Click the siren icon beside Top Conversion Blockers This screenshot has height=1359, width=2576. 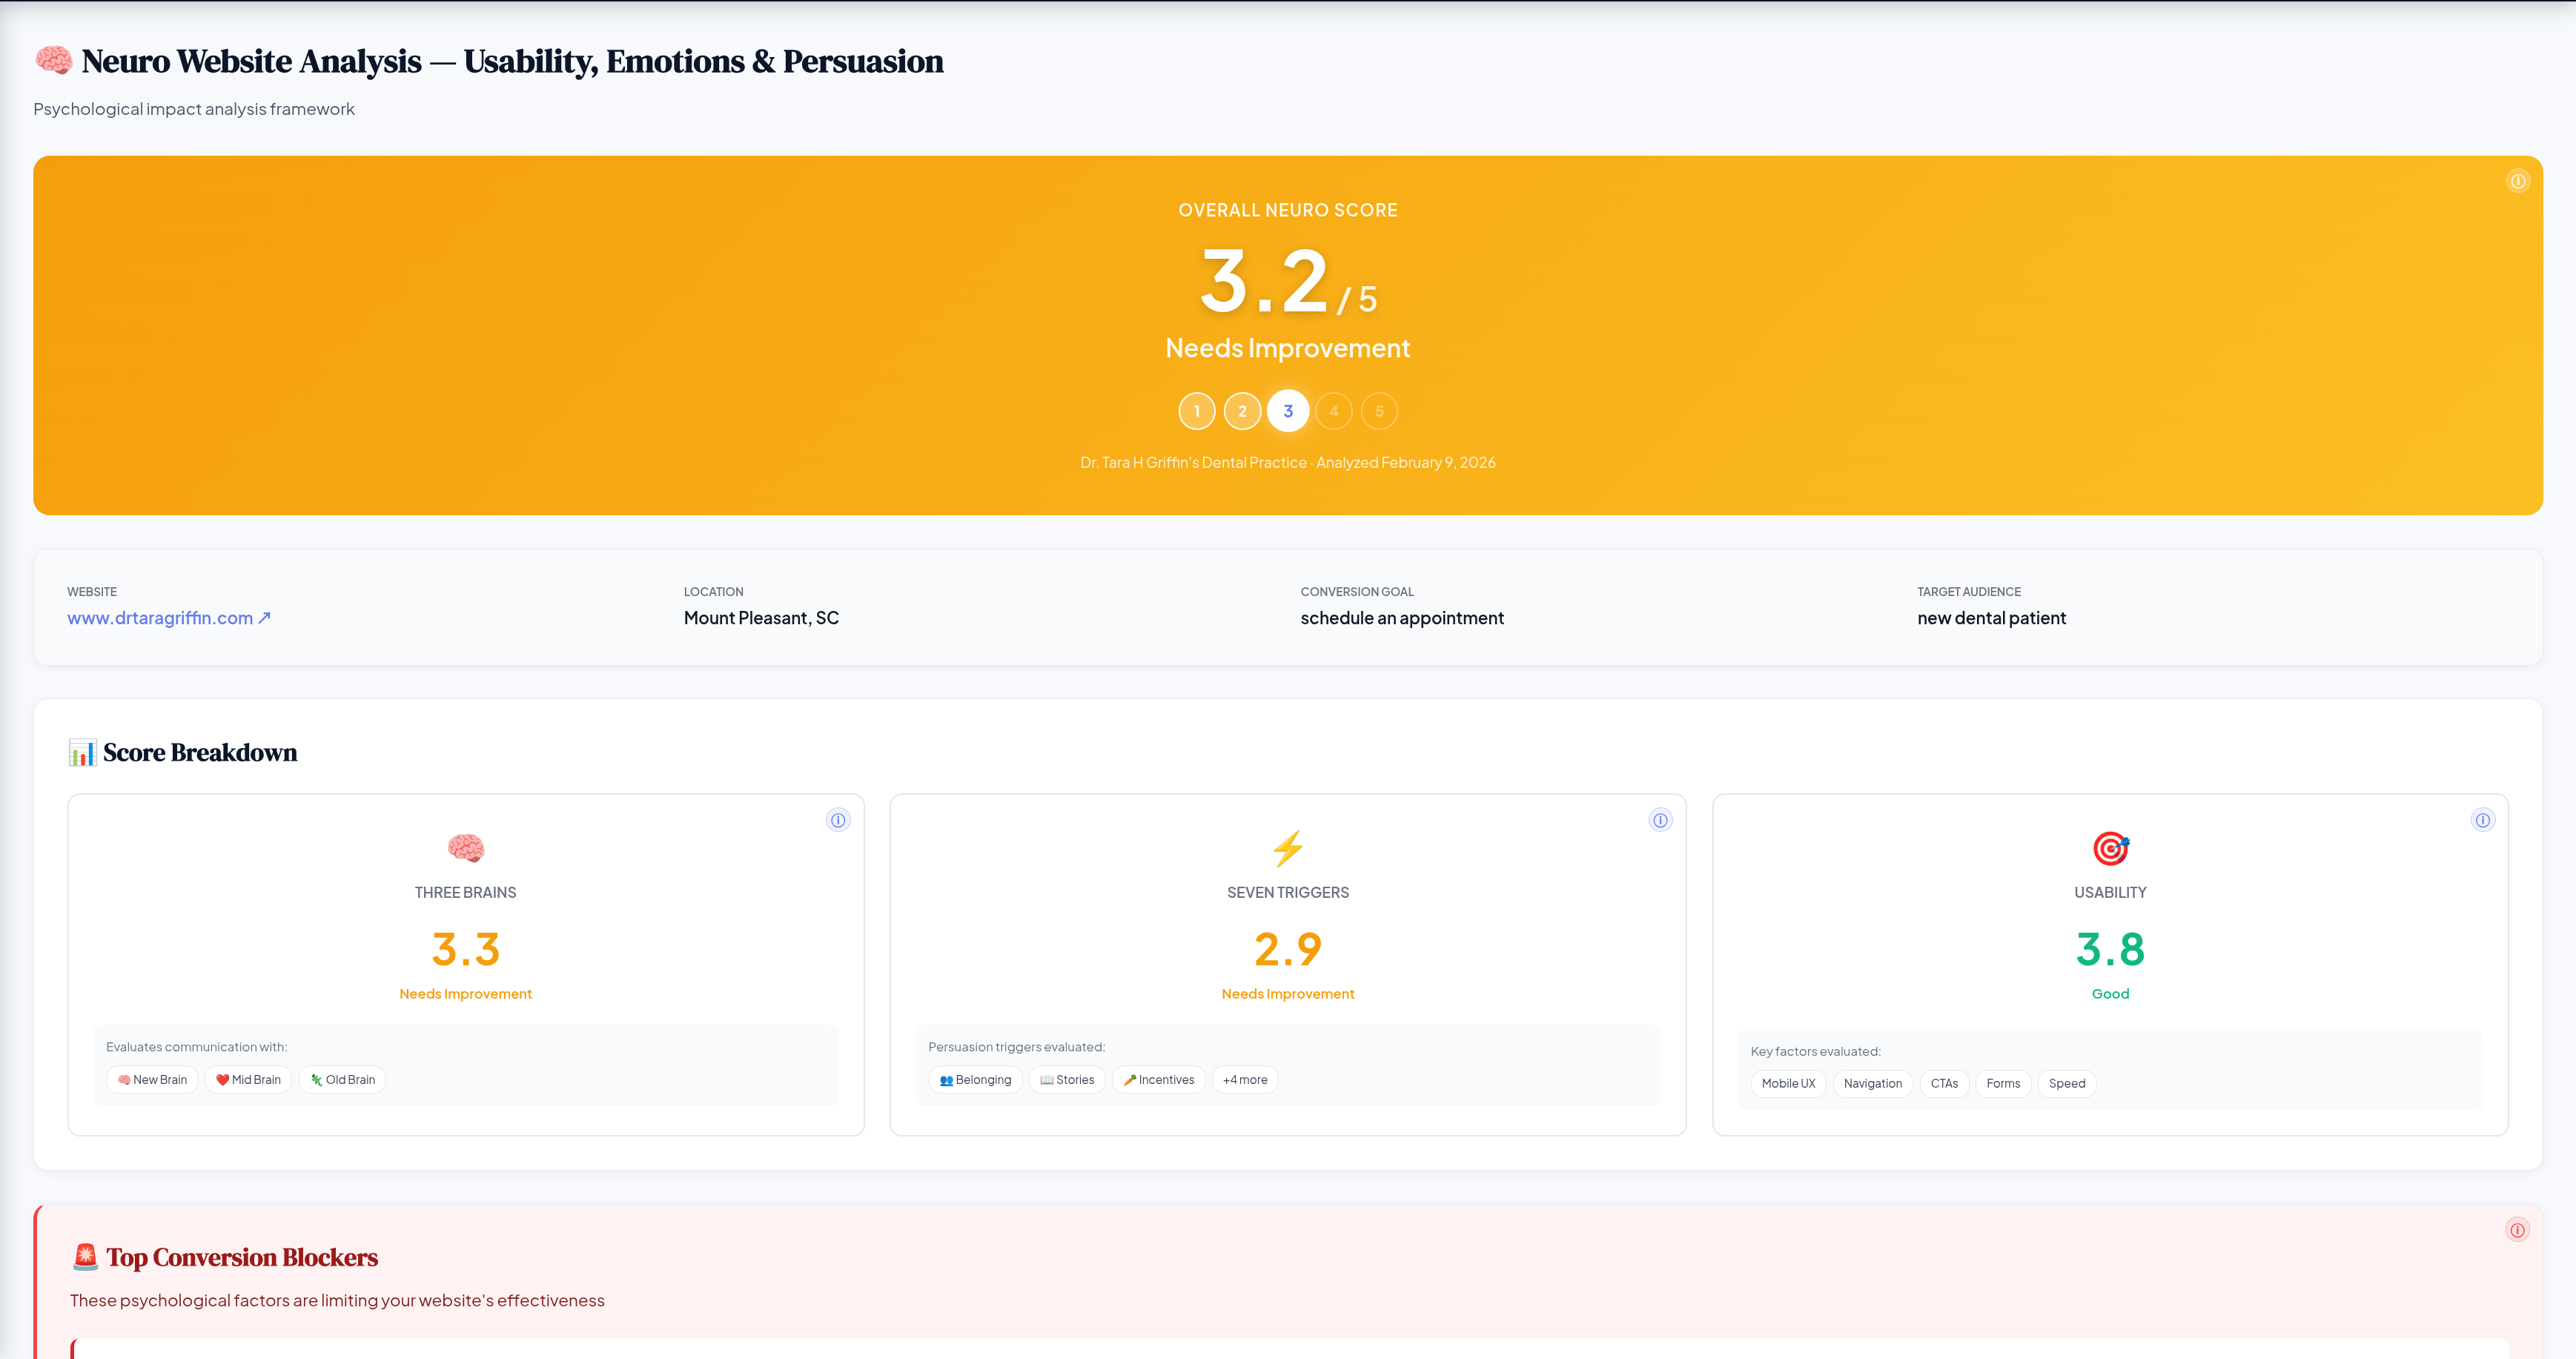click(85, 1256)
